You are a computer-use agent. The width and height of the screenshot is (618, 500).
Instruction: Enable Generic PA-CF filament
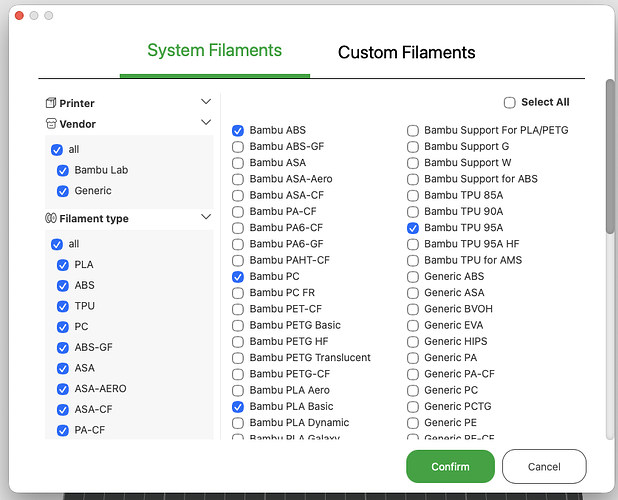pos(413,374)
